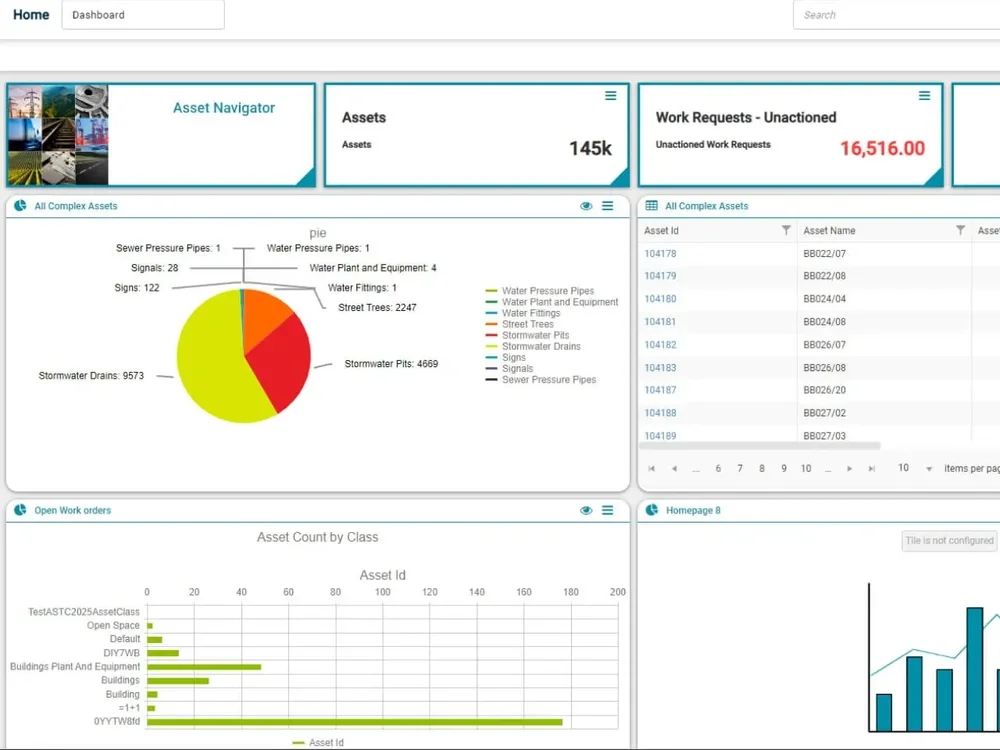Click the pie chart icon beside All Complex Assets
The width and height of the screenshot is (1000, 750).
tap(20, 205)
